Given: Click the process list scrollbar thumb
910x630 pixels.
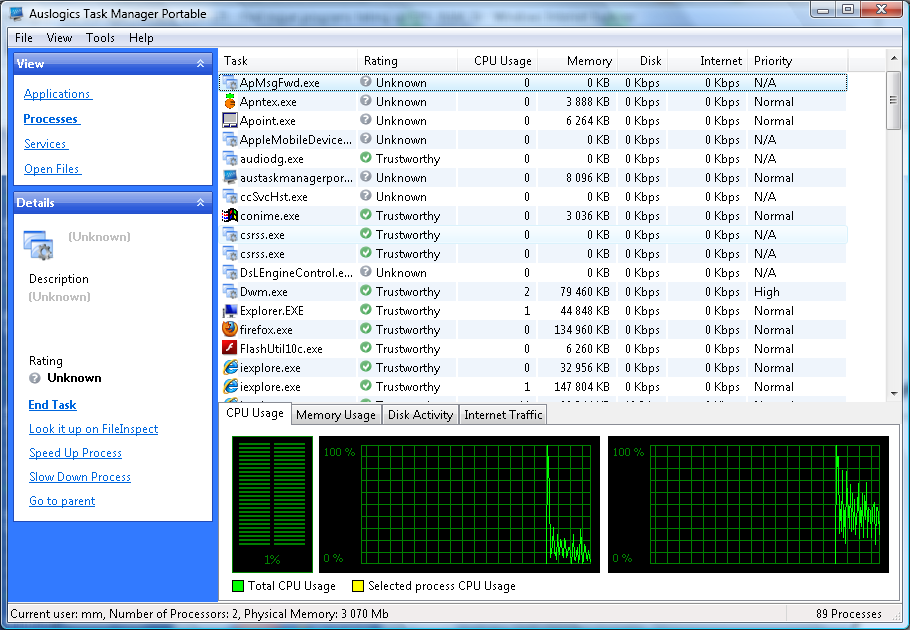Looking at the screenshot, I should tap(894, 100).
